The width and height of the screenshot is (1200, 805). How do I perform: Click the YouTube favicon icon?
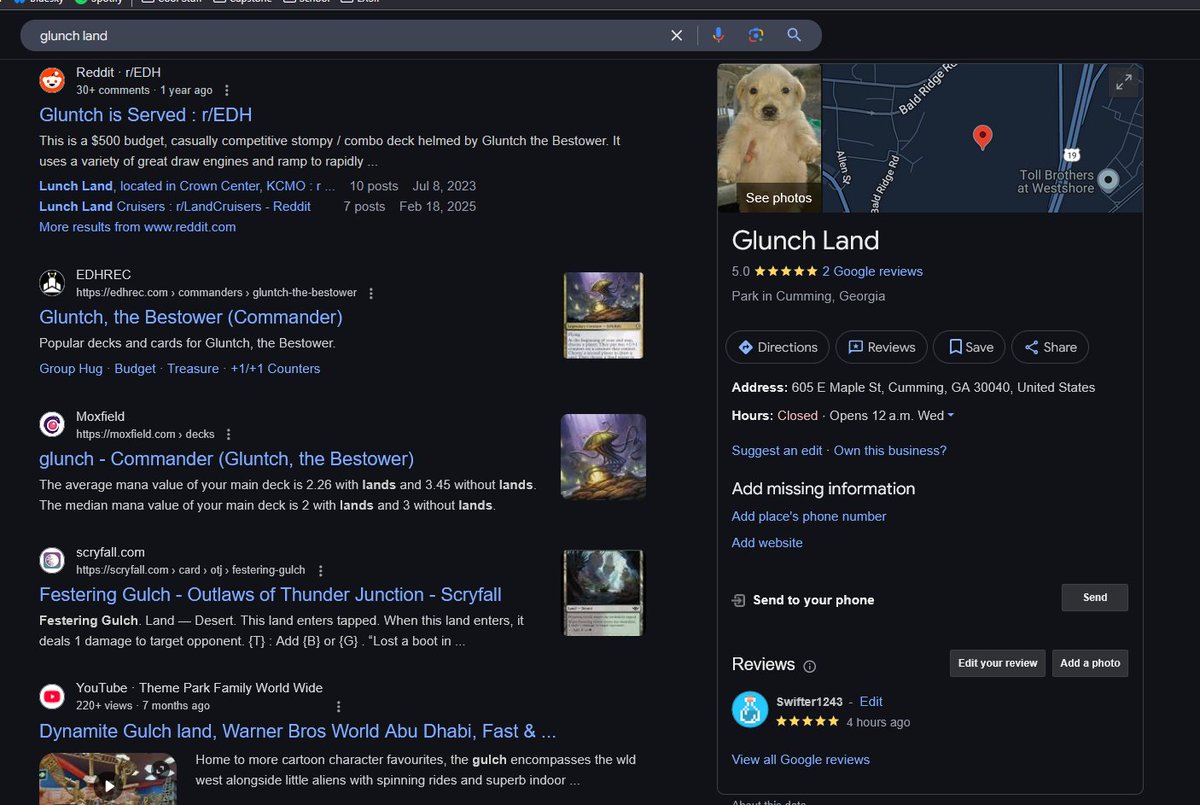click(x=52, y=696)
